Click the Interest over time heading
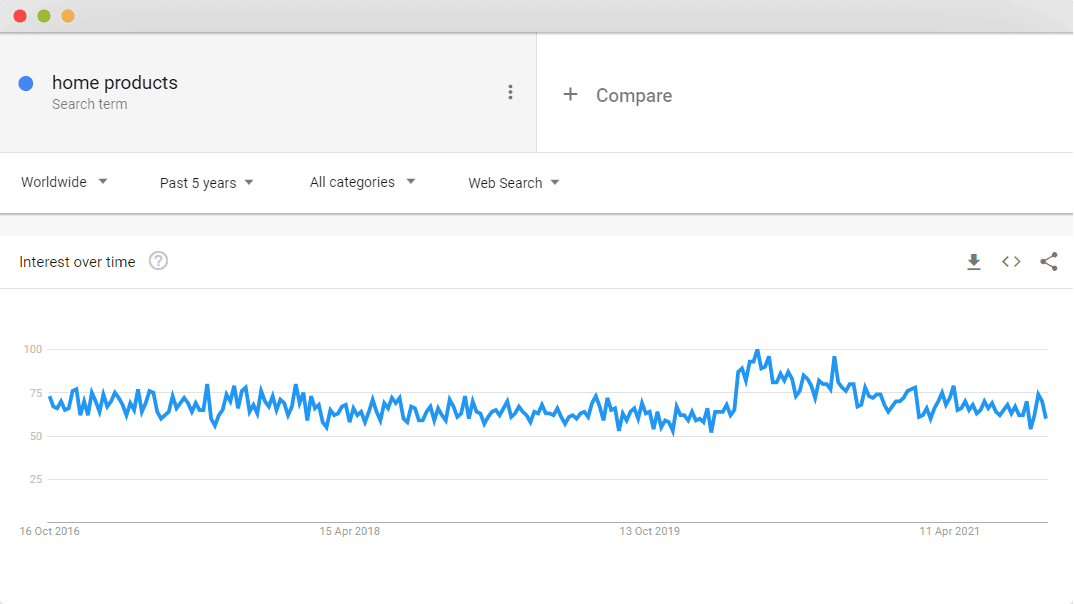This screenshot has width=1074, height=604. pyautogui.click(x=77, y=262)
